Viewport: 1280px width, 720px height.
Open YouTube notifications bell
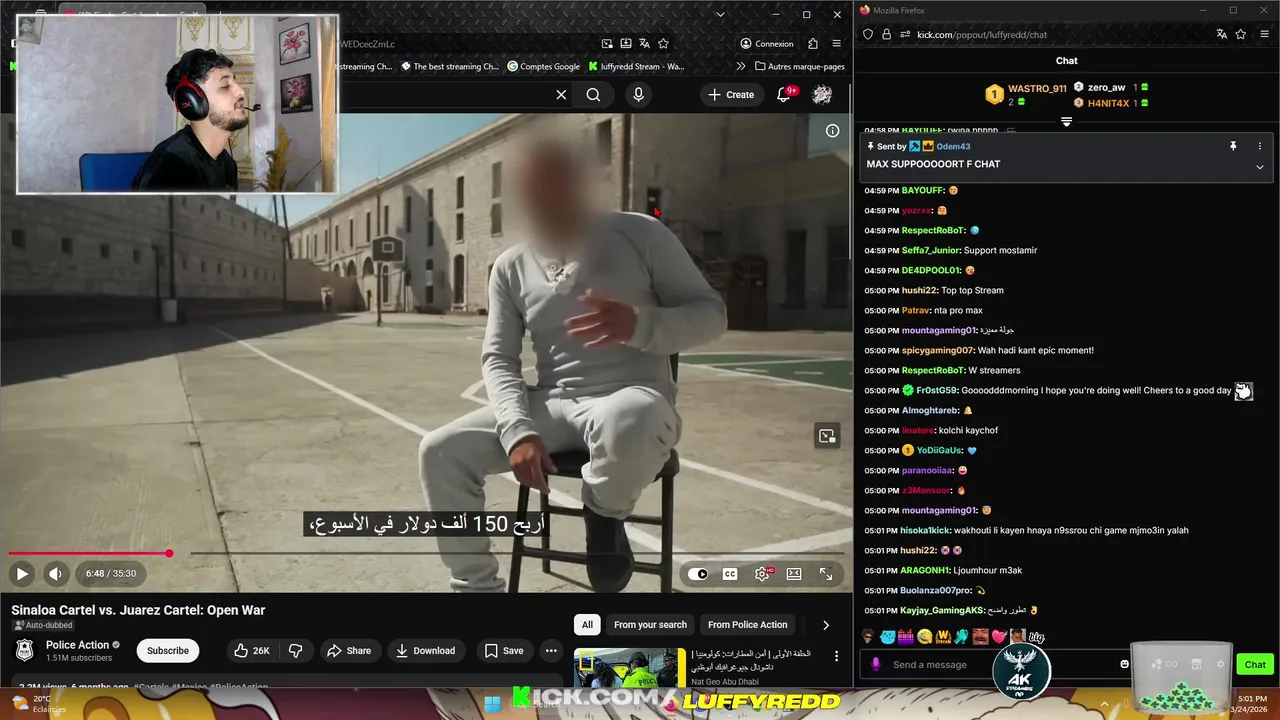coord(785,95)
